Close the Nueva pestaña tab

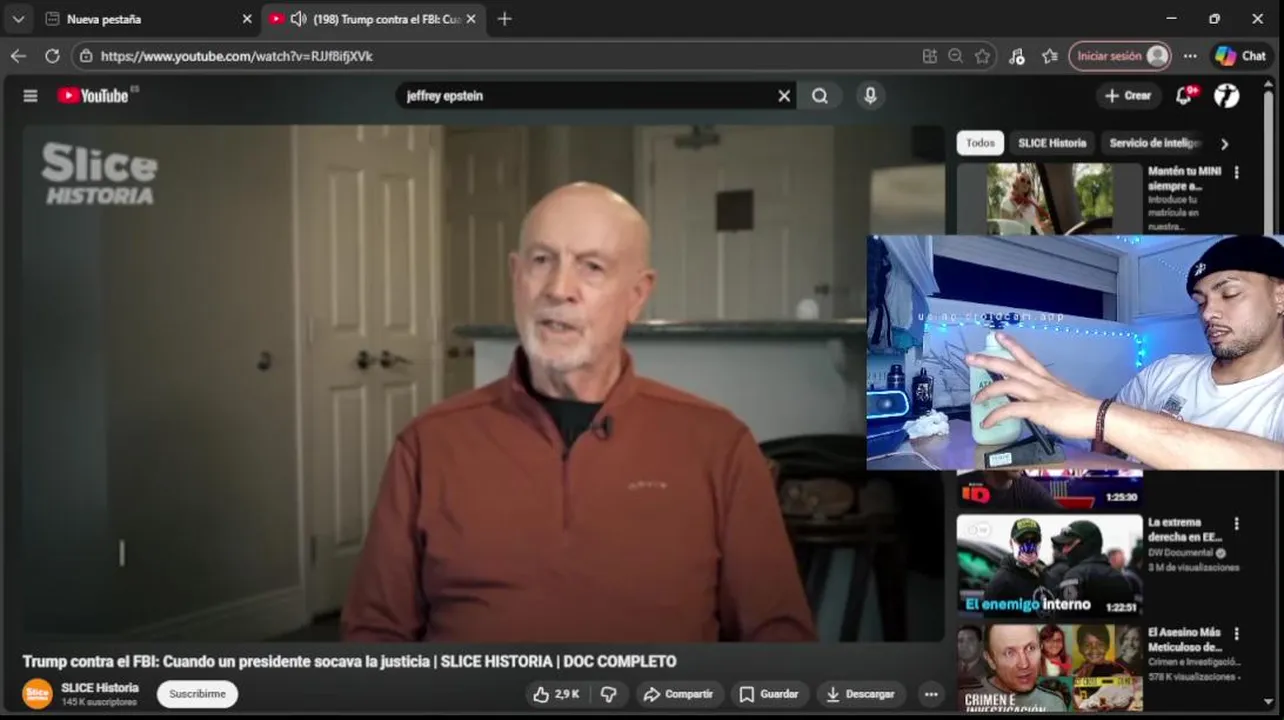tap(247, 19)
